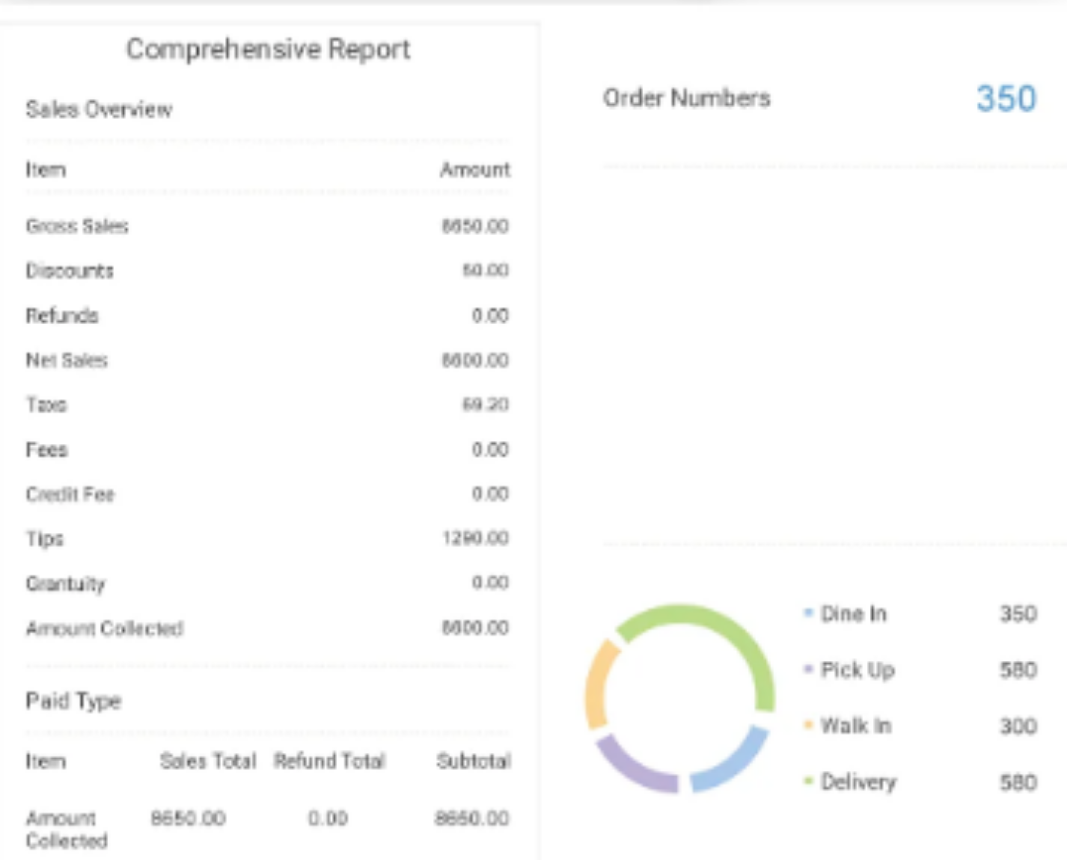Select the Tips row amount 1290.00
The width and height of the screenshot is (1067, 860).
pos(476,538)
